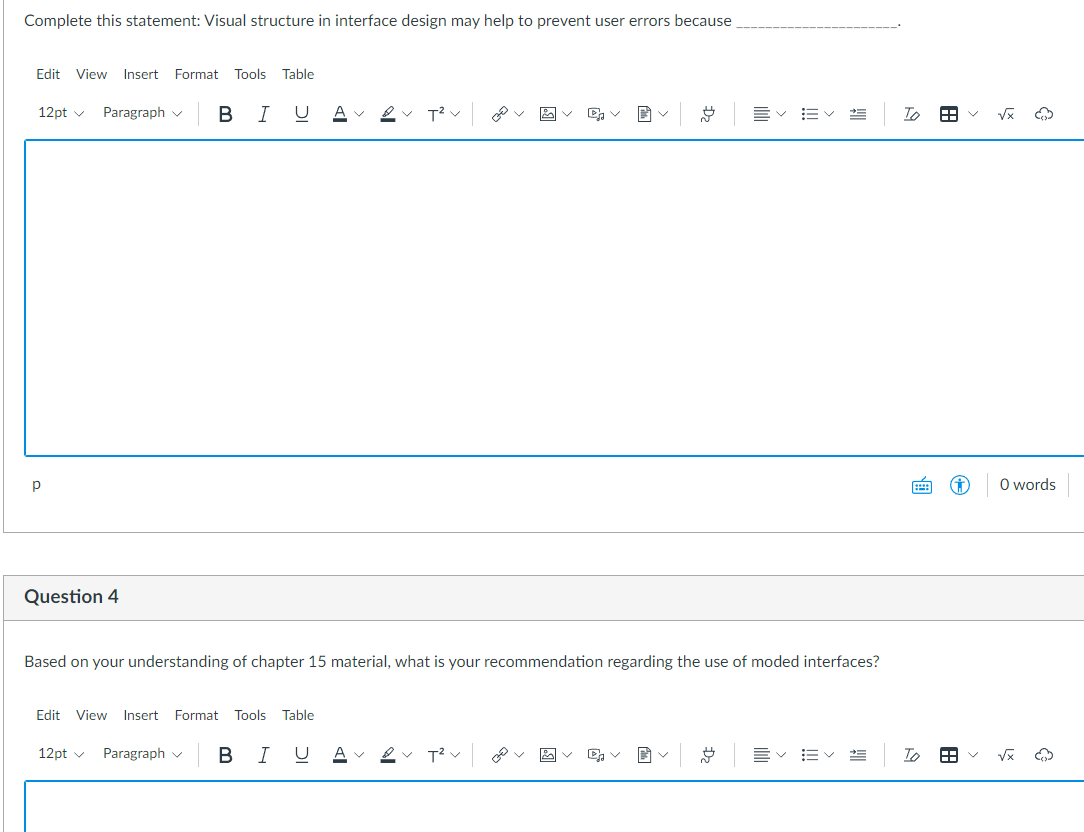Open equation editor in Question 4 toolbar
The width and height of the screenshot is (1084, 832).
coord(1006,755)
